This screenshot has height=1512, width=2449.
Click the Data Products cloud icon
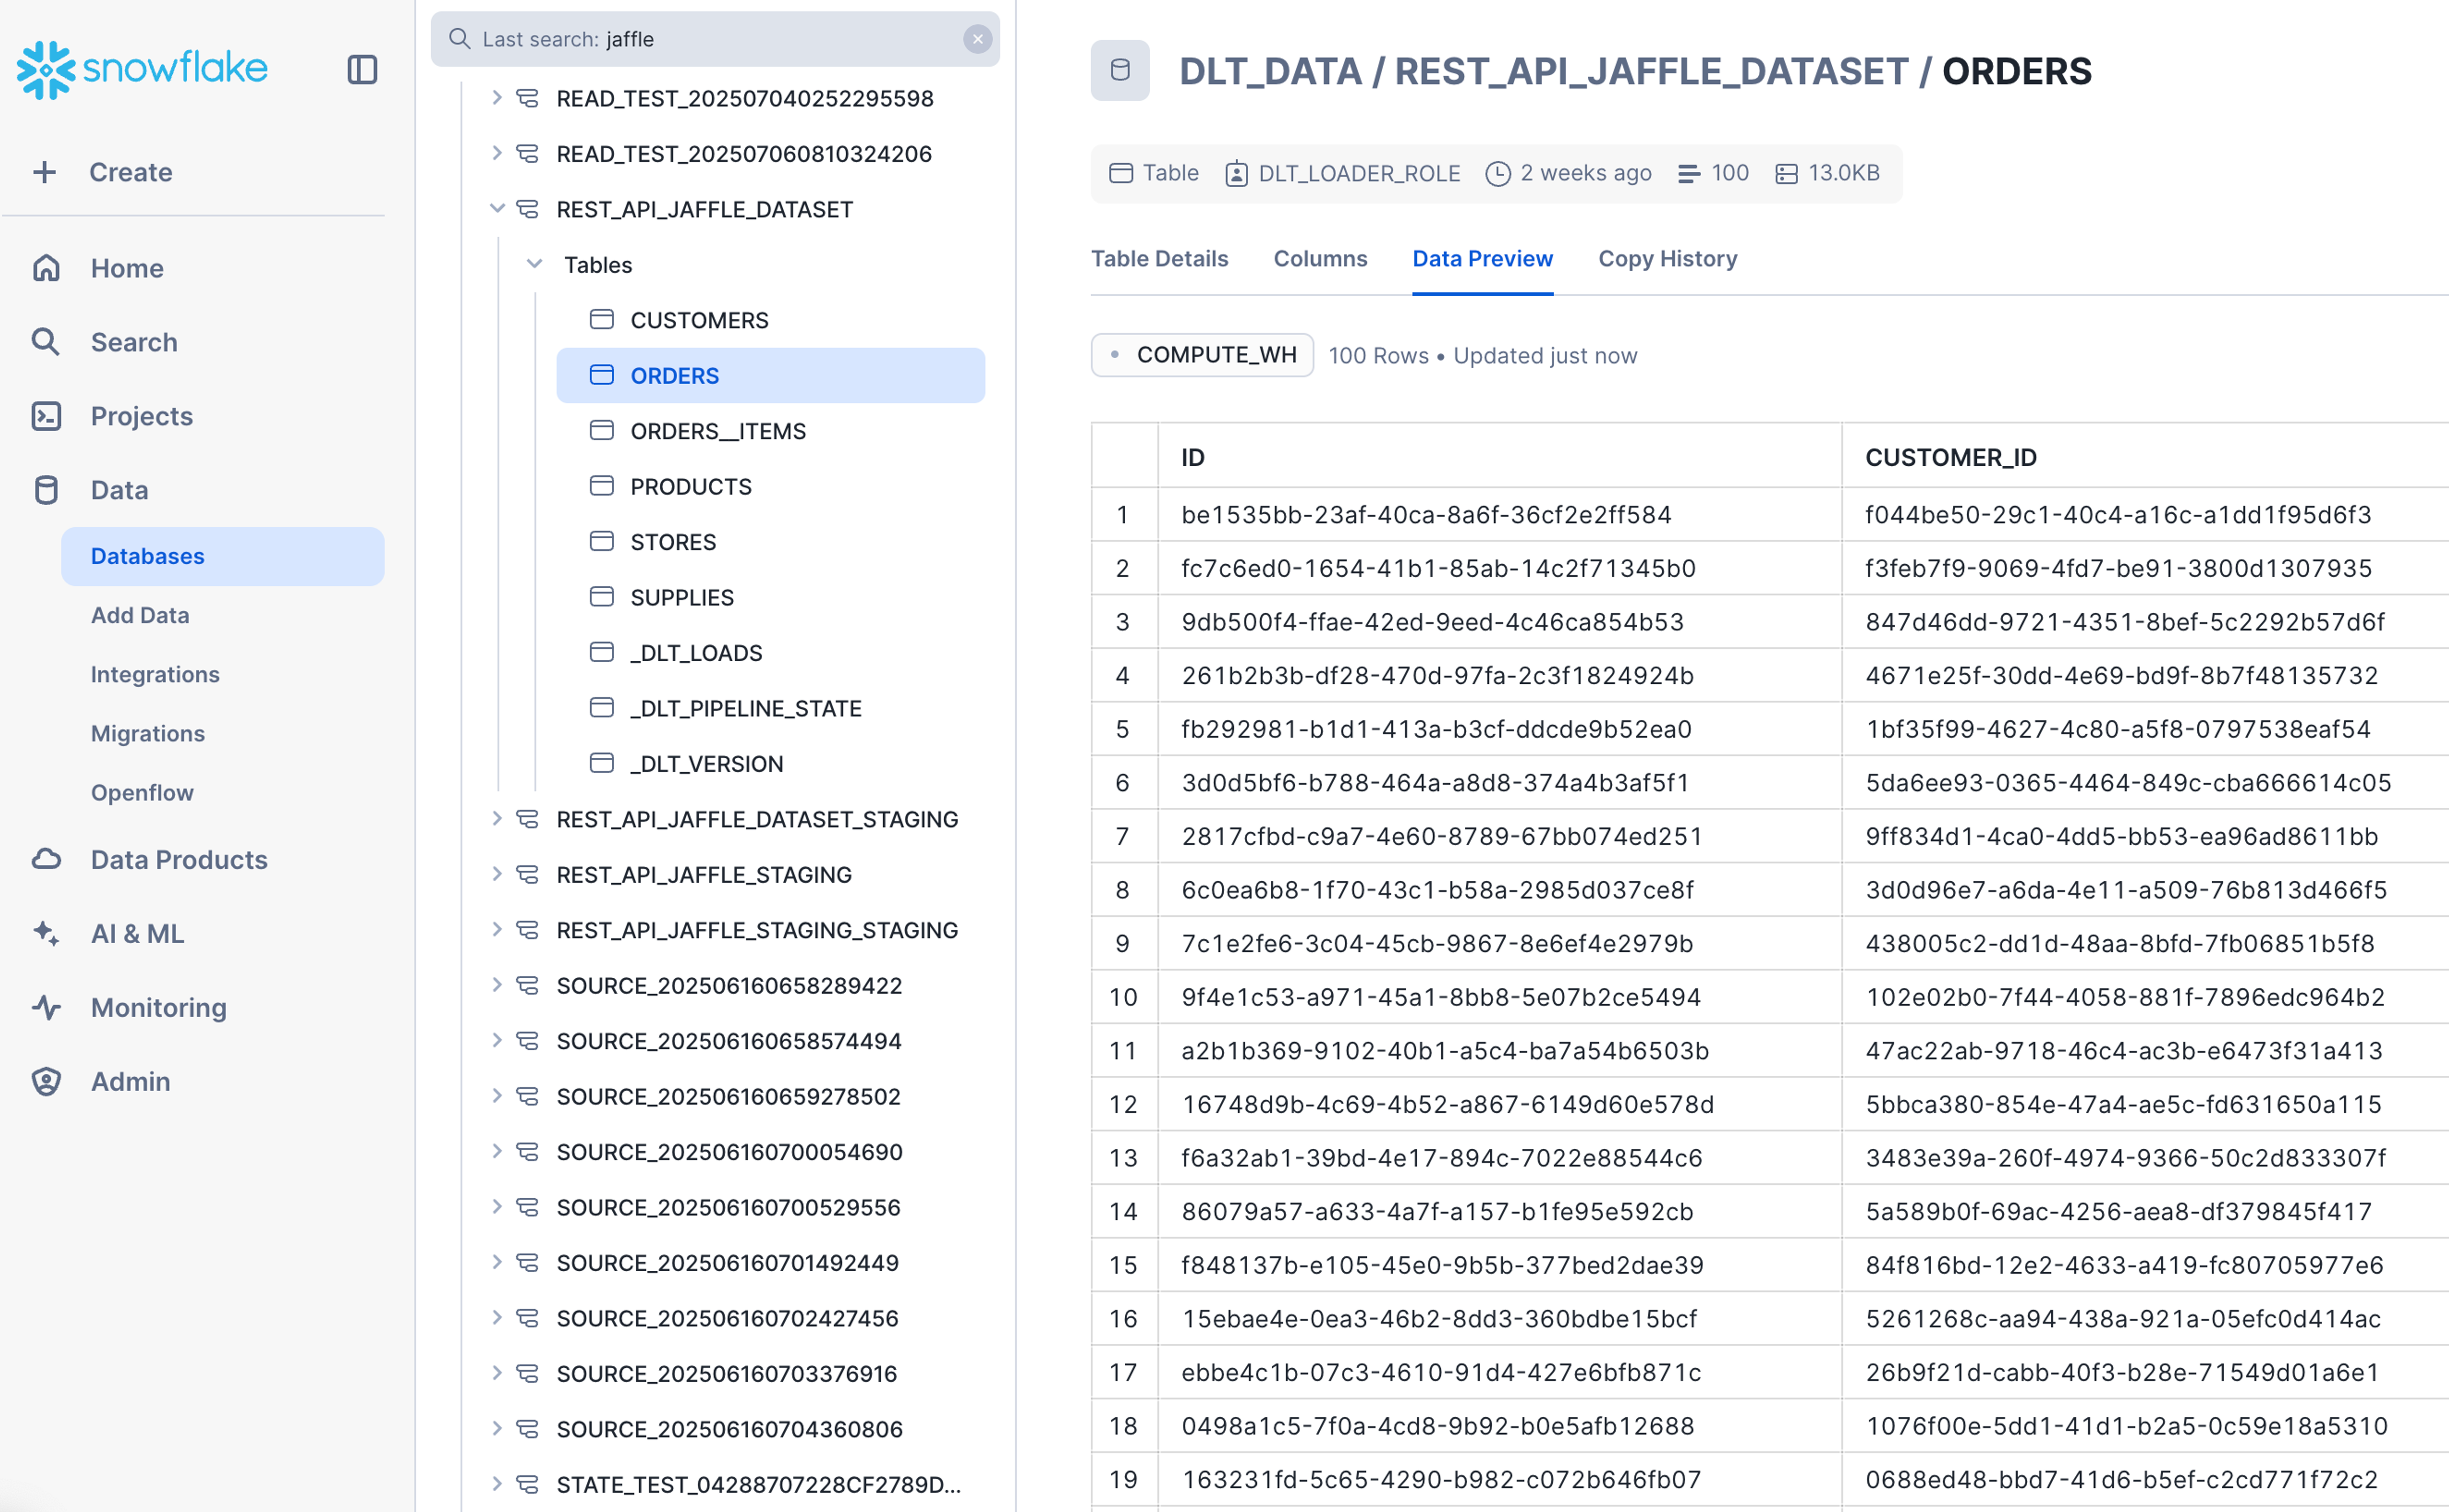point(46,860)
